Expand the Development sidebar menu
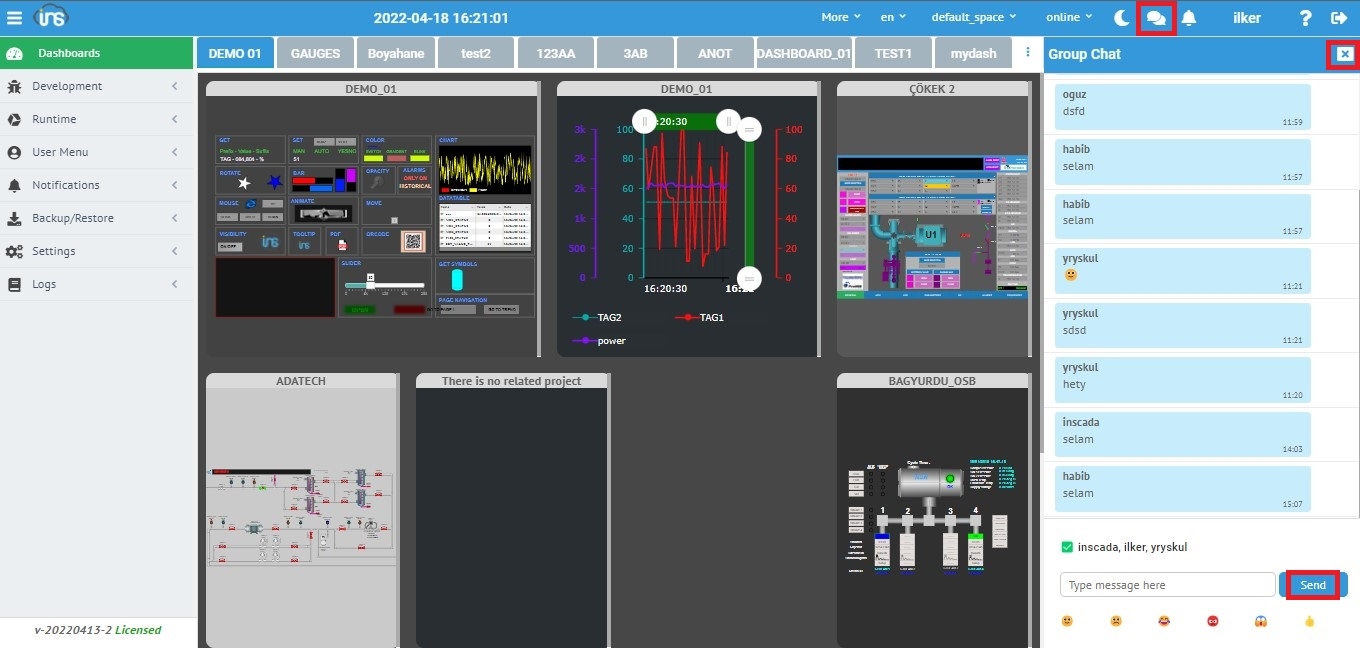The height and width of the screenshot is (648, 1360). [x=96, y=86]
